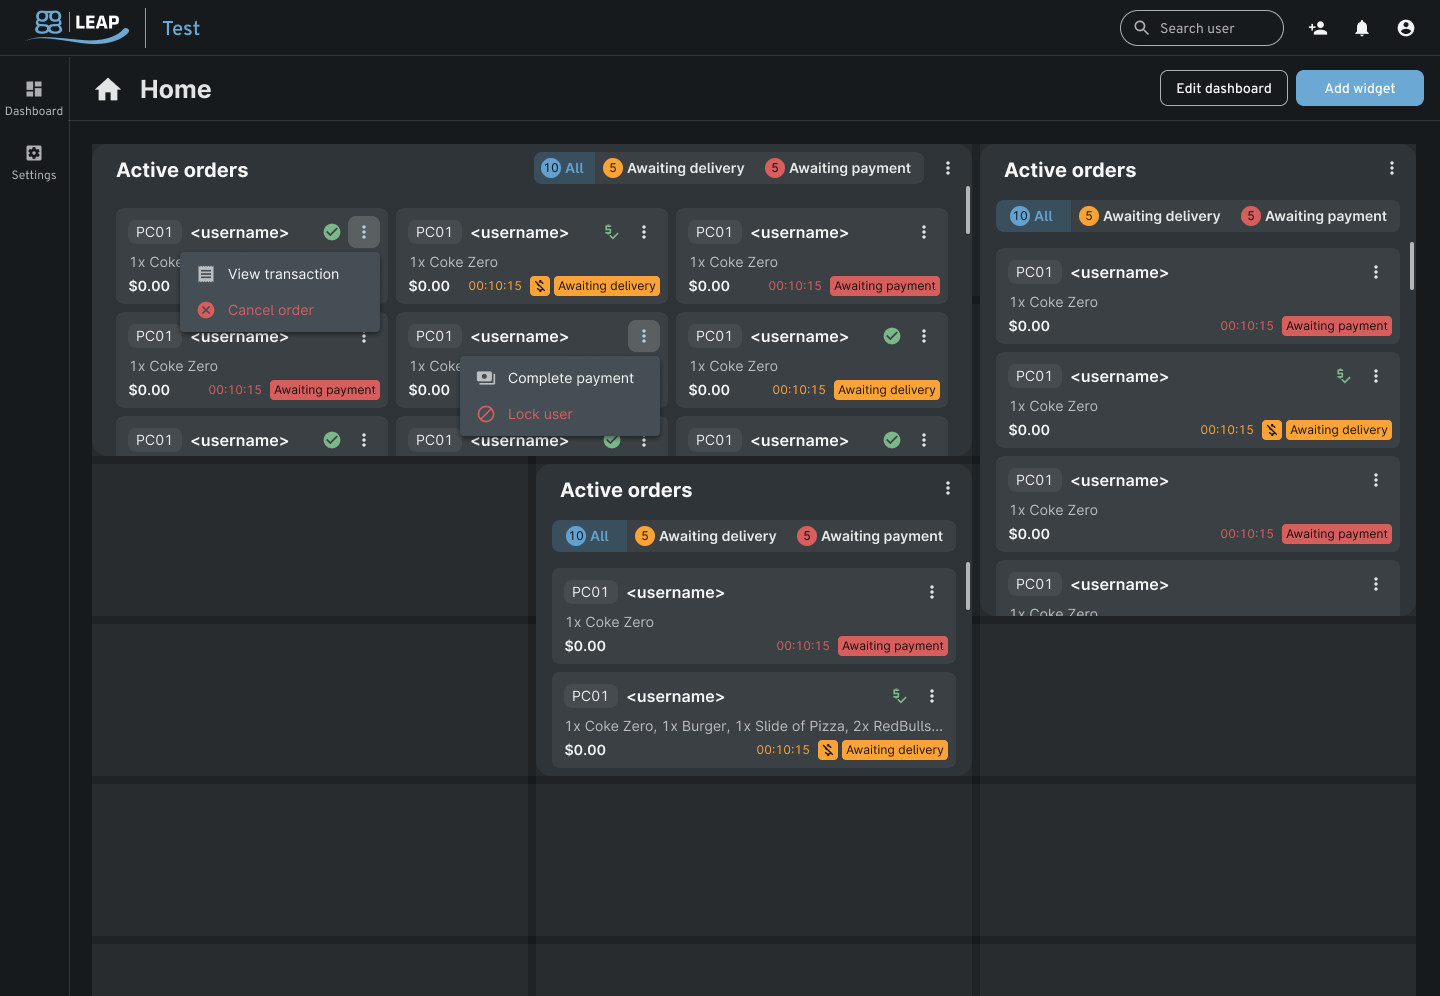
Task: Open bottom Active orders widget options menu
Action: [948, 488]
